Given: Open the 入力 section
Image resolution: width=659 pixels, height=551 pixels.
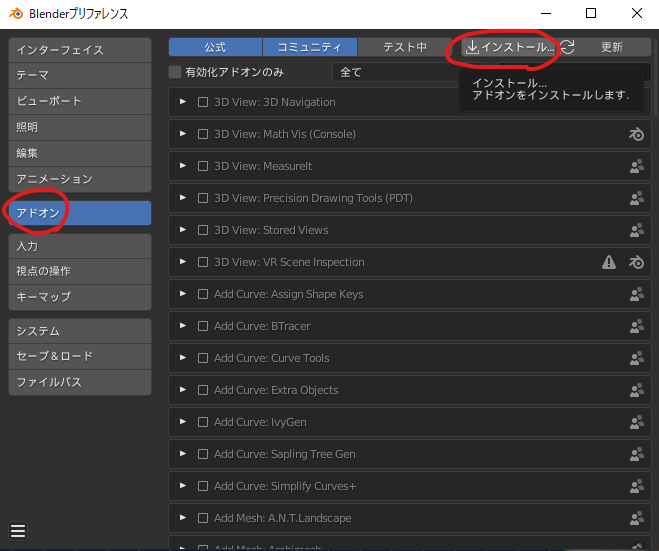Looking at the screenshot, I should 80,246.
